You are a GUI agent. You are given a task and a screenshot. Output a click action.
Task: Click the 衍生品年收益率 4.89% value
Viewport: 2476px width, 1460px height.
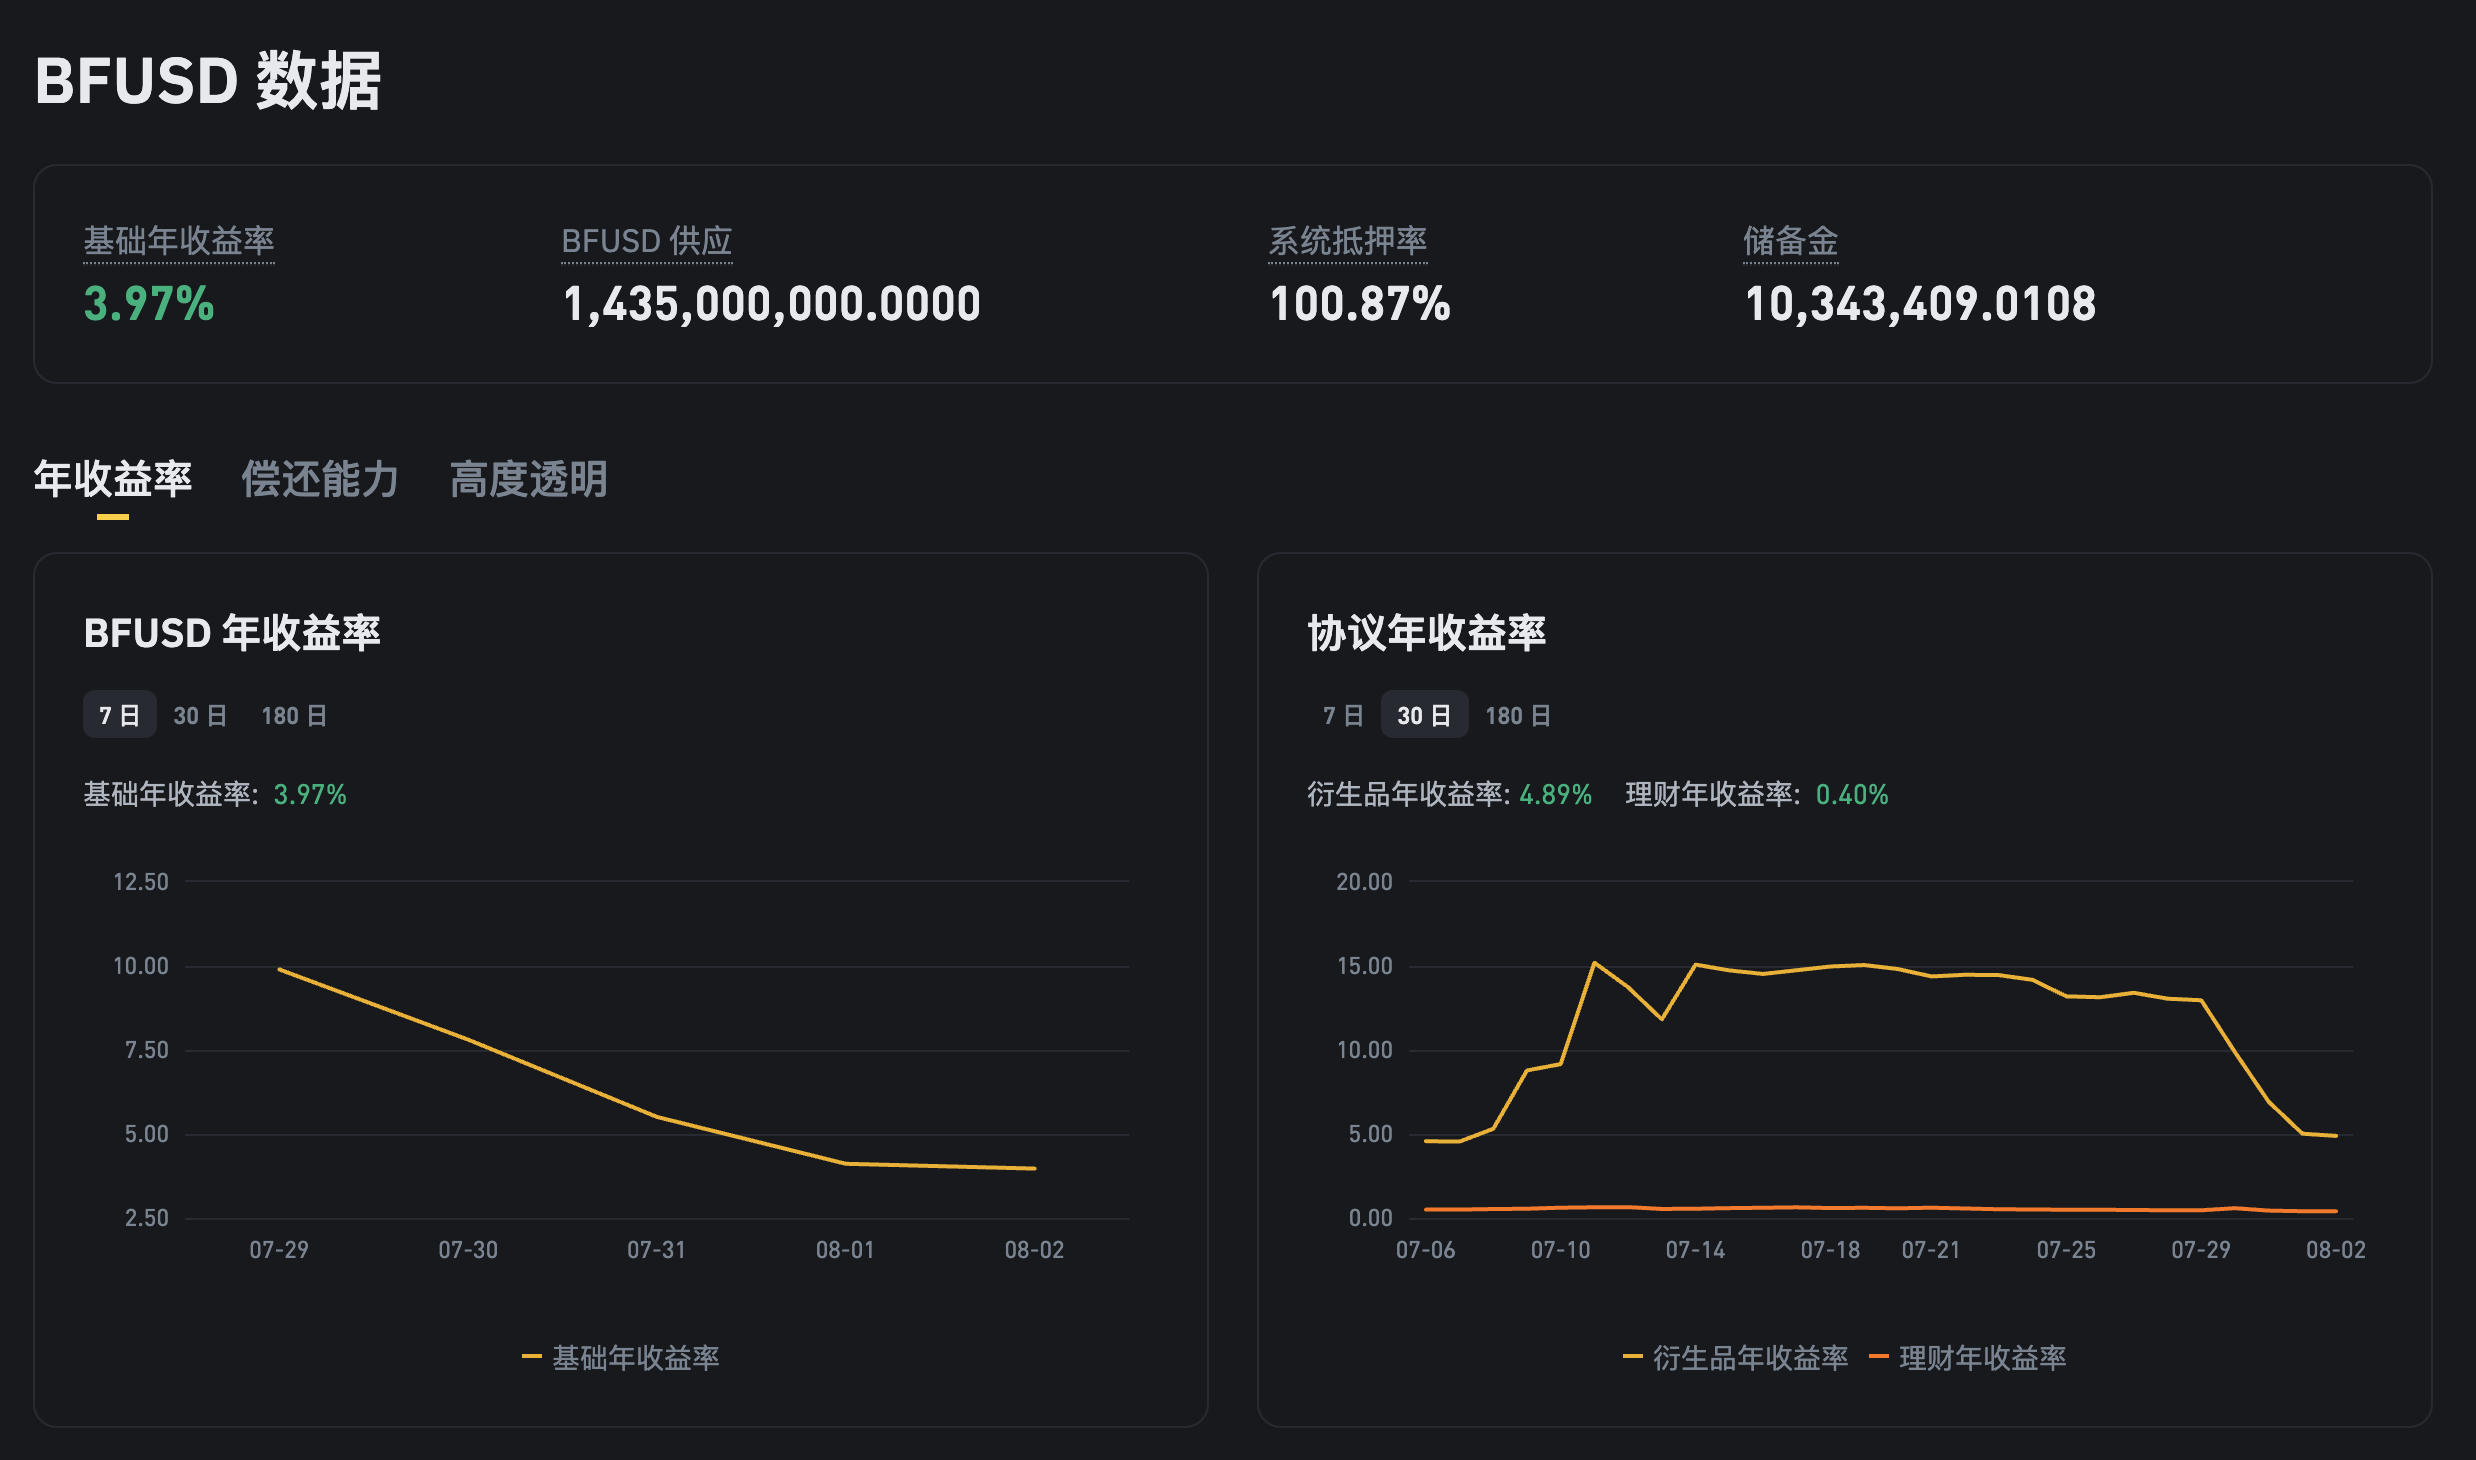tap(1554, 795)
